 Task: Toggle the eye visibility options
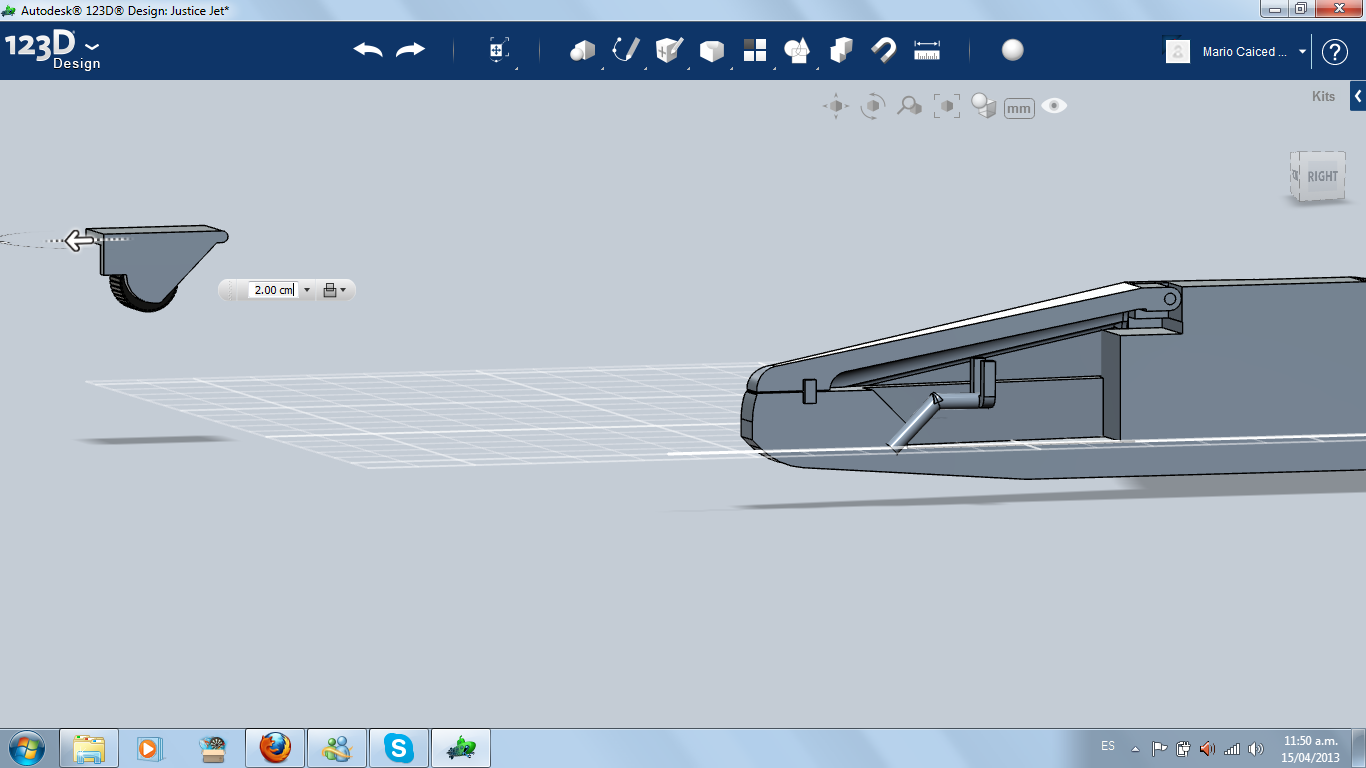1054,106
